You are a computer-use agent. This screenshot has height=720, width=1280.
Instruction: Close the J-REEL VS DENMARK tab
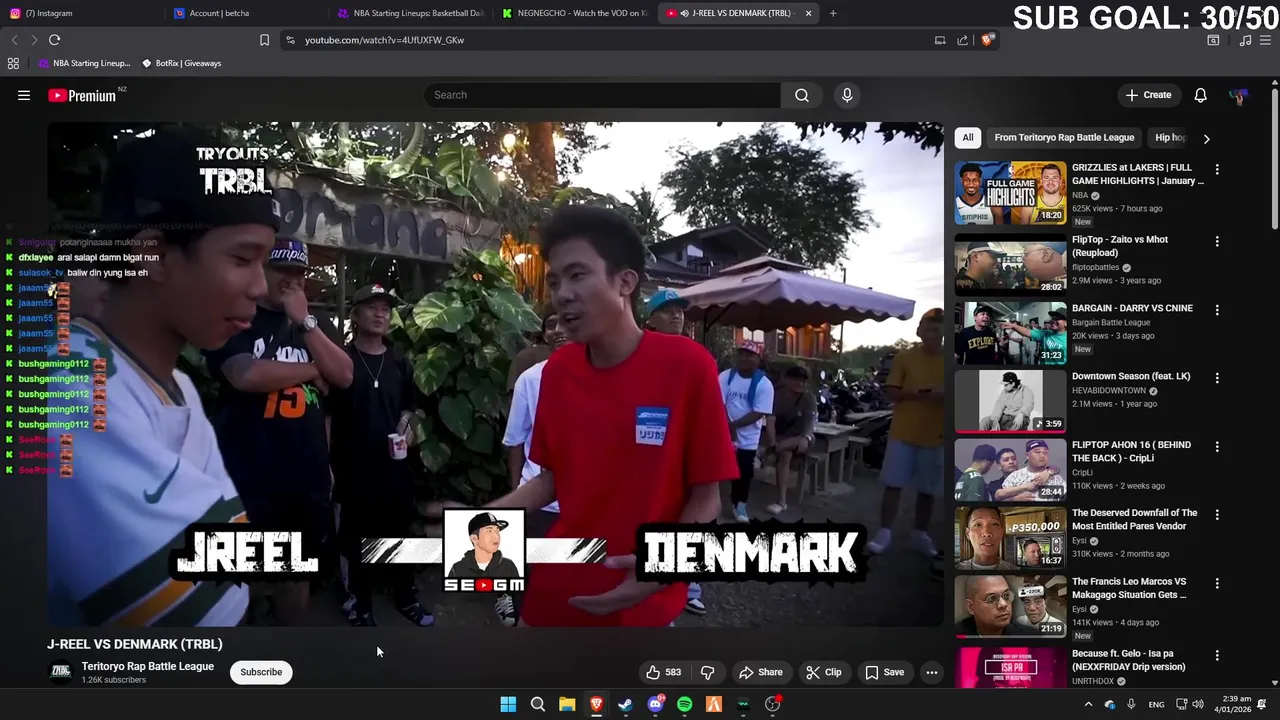[x=808, y=13]
